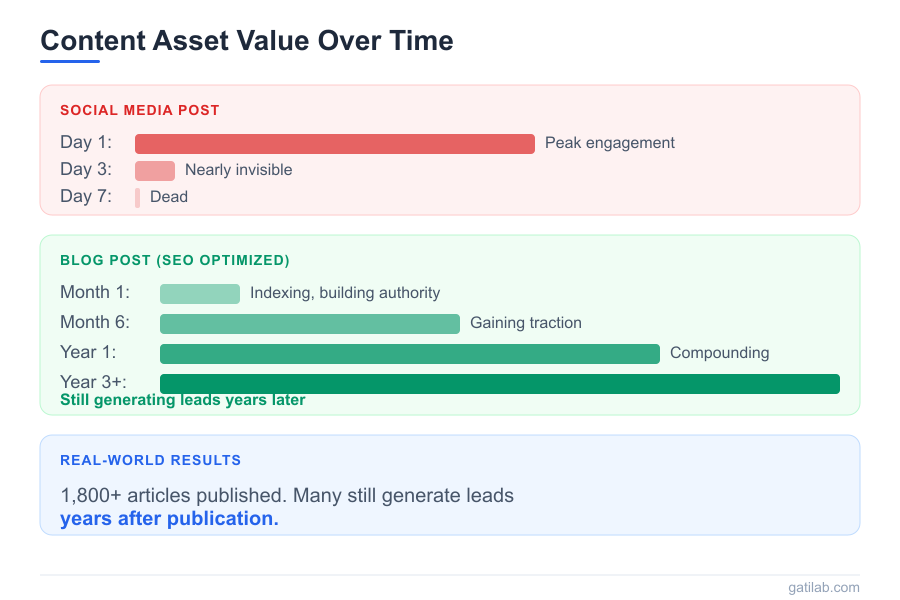Screen dimensions: 900x600
Task: Click the light green Month 1 bar
Action: coord(200,294)
